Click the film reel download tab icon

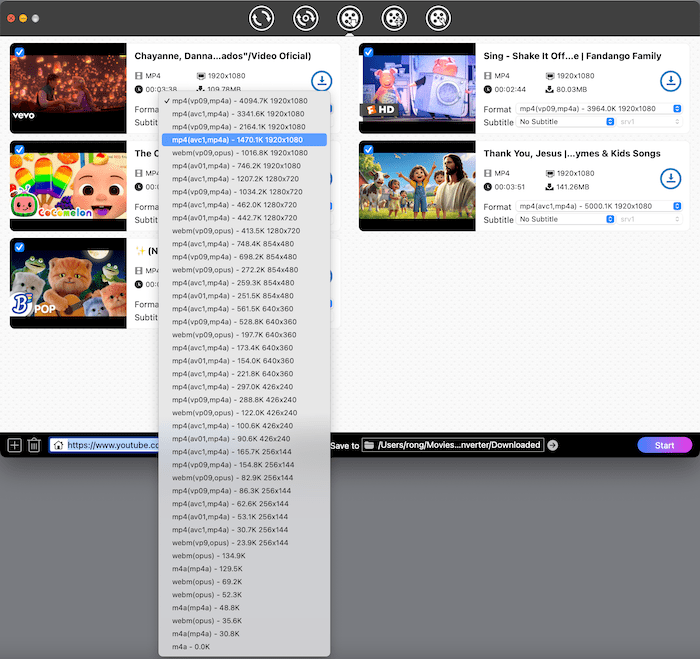coord(349,18)
